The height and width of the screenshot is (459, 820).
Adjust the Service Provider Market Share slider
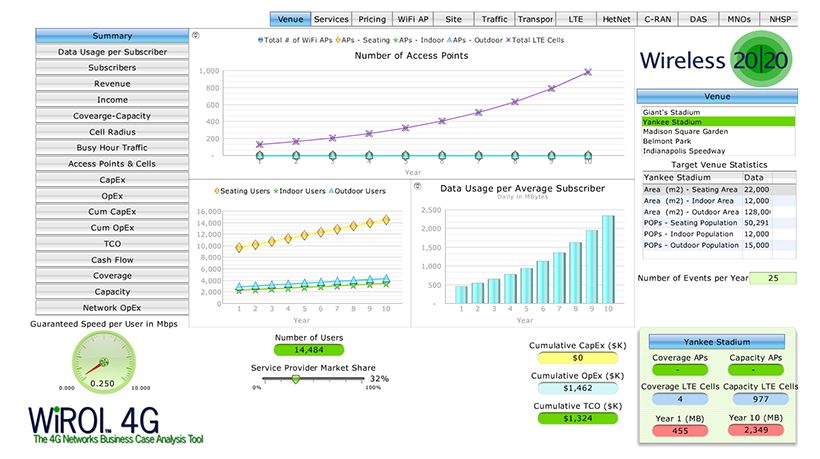296,379
